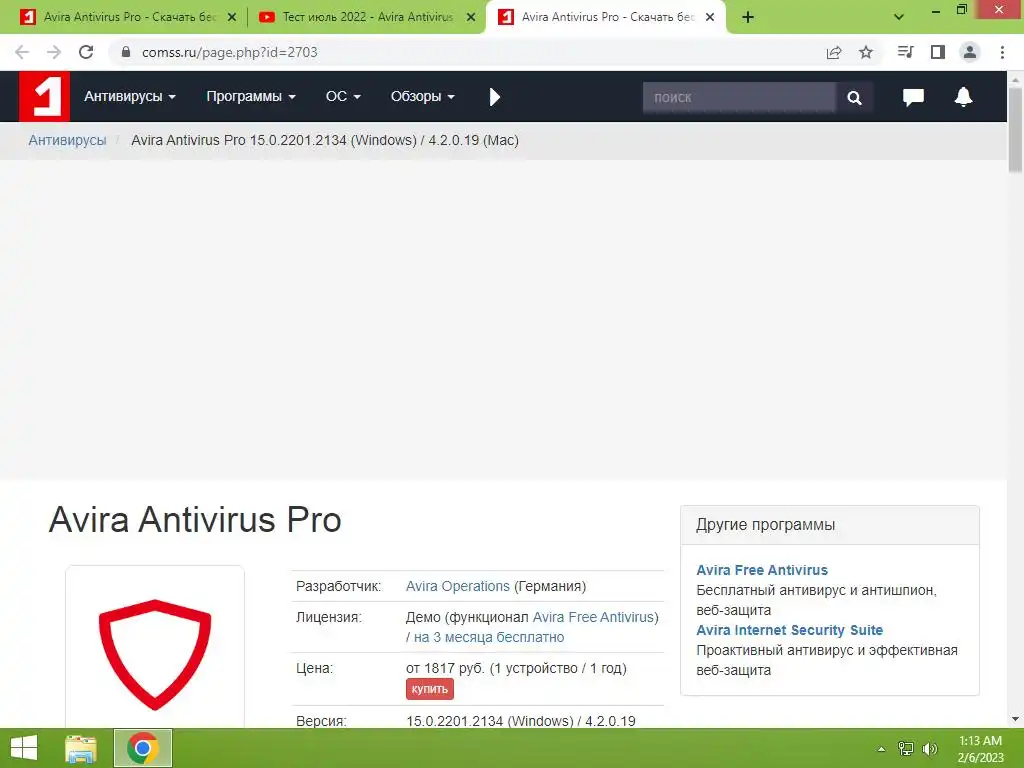
Task: Open the Chrome three-dot menu
Action: point(1002,52)
